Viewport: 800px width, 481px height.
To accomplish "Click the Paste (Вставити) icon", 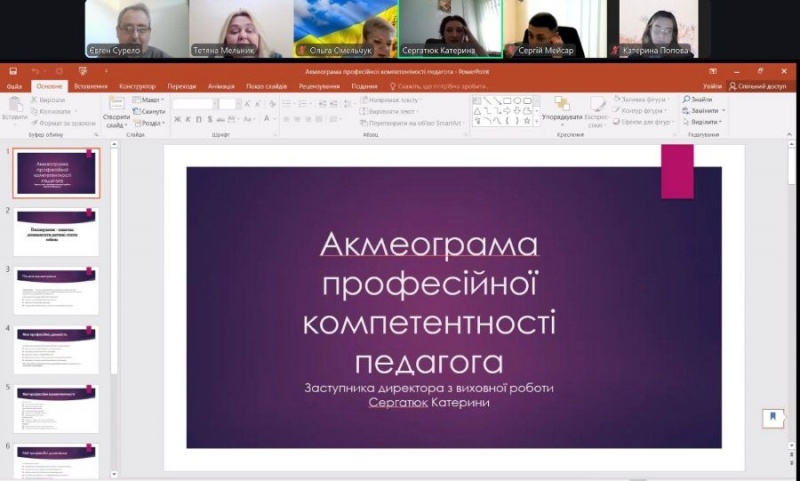I will click(14, 106).
